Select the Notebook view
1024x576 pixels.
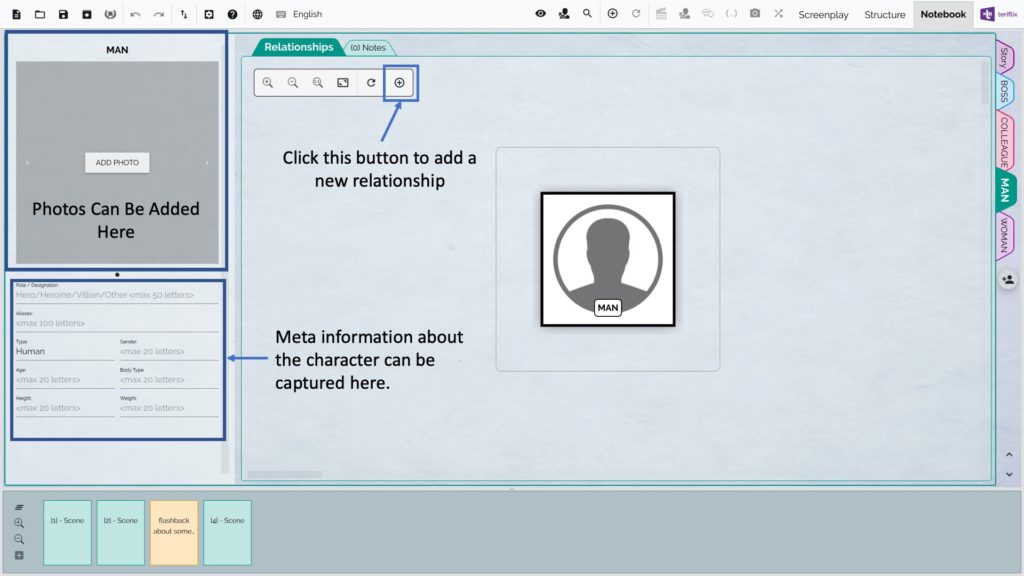pos(943,14)
